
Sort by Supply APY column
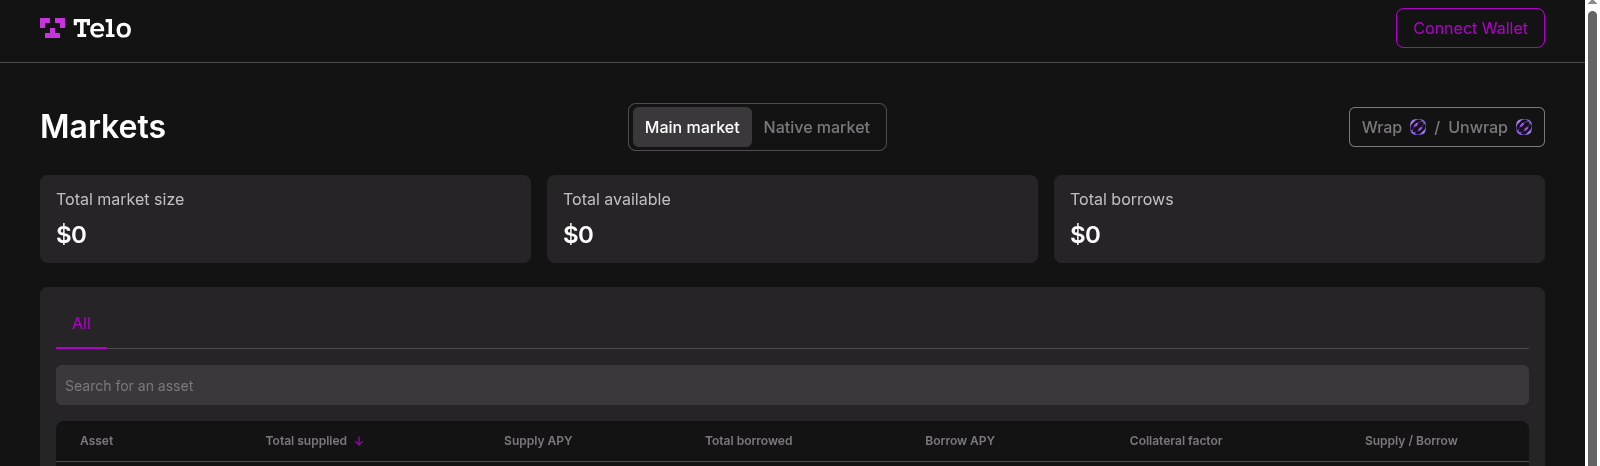[x=538, y=441]
